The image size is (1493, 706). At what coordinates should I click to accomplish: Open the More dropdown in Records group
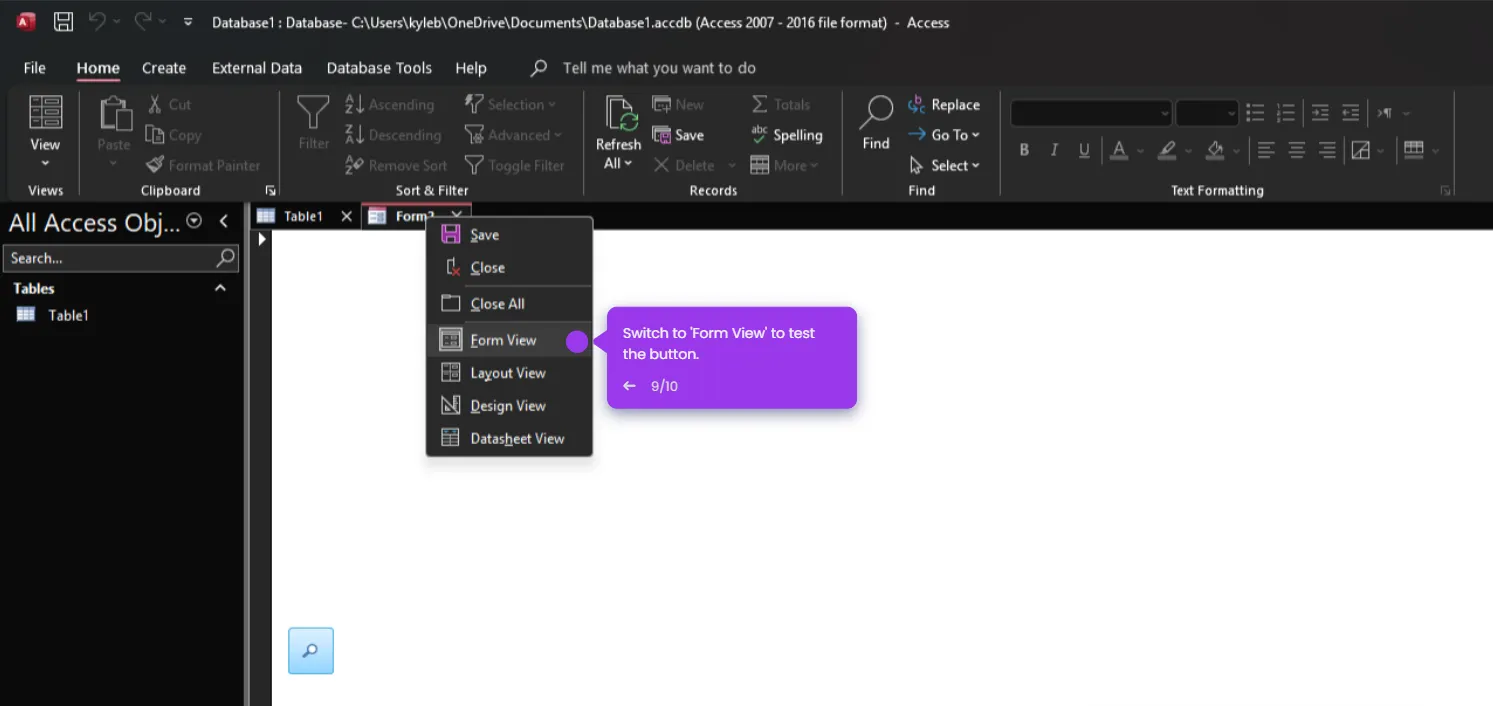point(785,165)
